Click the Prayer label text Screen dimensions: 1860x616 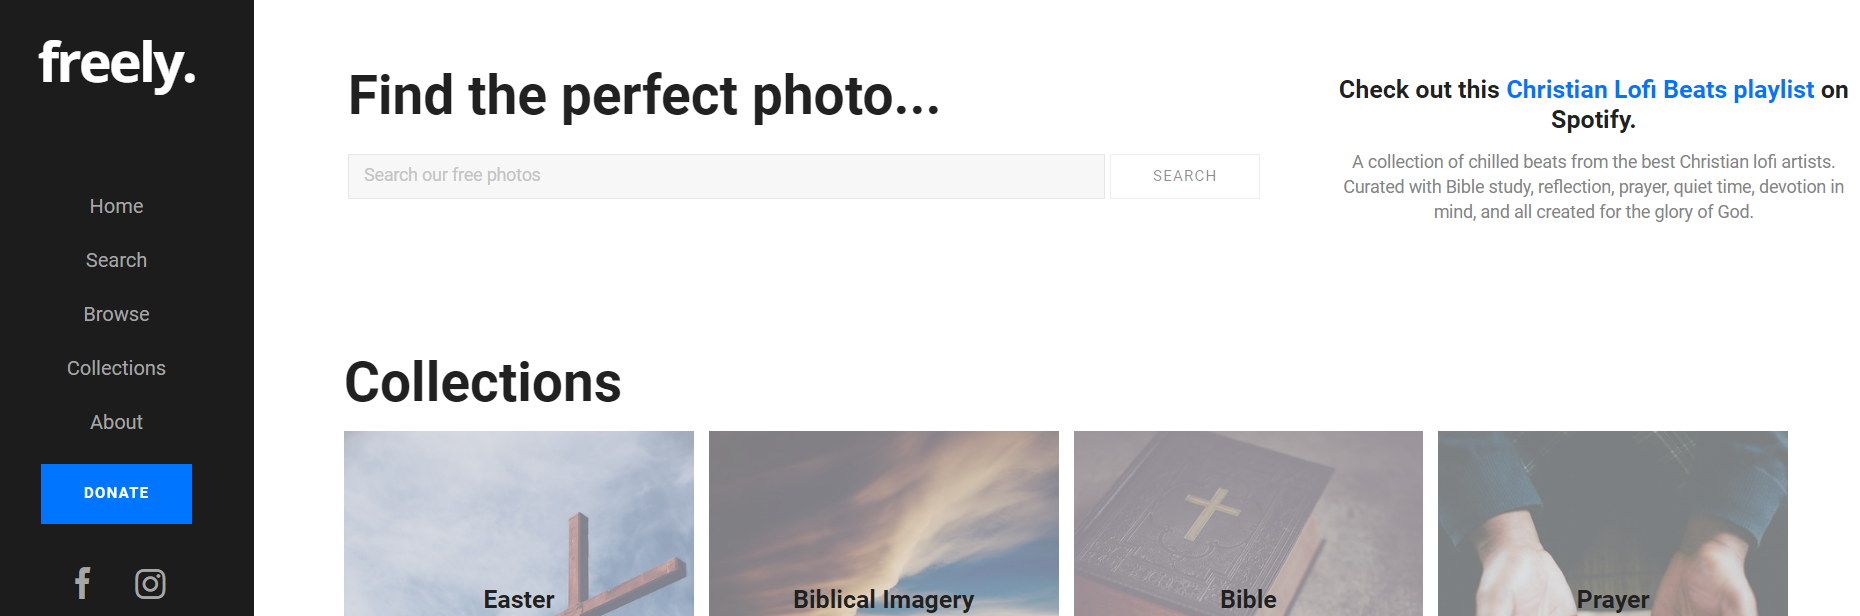[x=1613, y=599]
